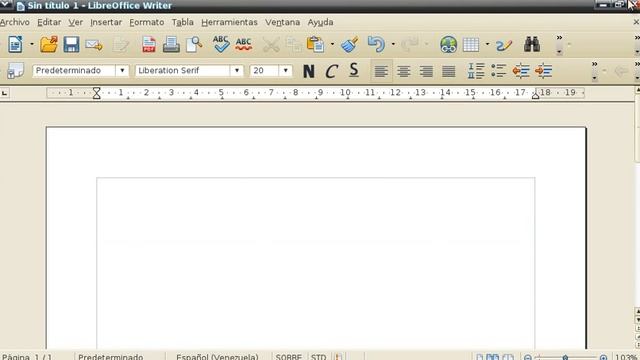Open the Ventana menu
The height and width of the screenshot is (360, 640).
(x=282, y=22)
